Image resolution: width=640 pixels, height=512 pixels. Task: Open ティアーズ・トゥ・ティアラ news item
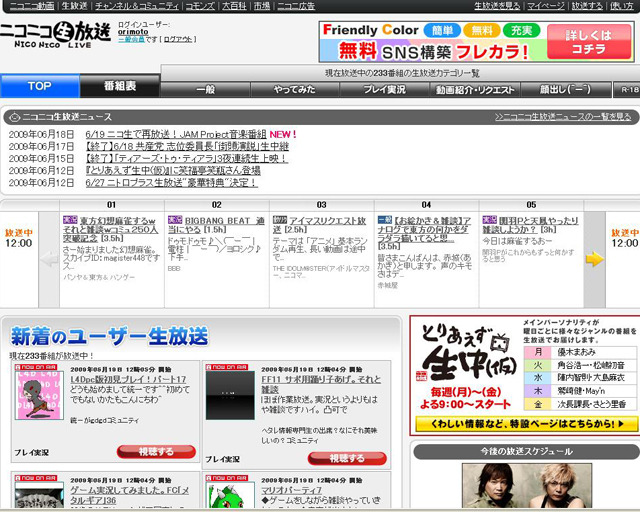[187, 158]
